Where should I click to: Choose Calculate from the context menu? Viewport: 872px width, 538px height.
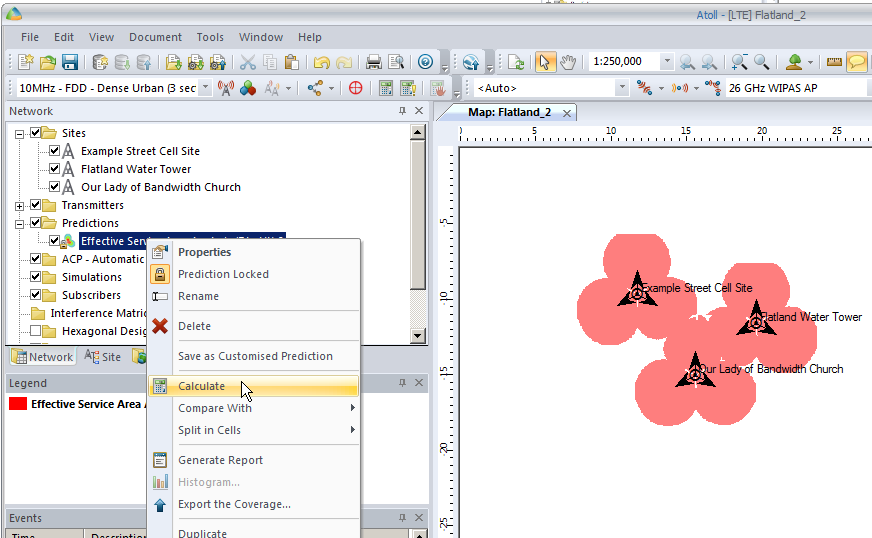201,386
